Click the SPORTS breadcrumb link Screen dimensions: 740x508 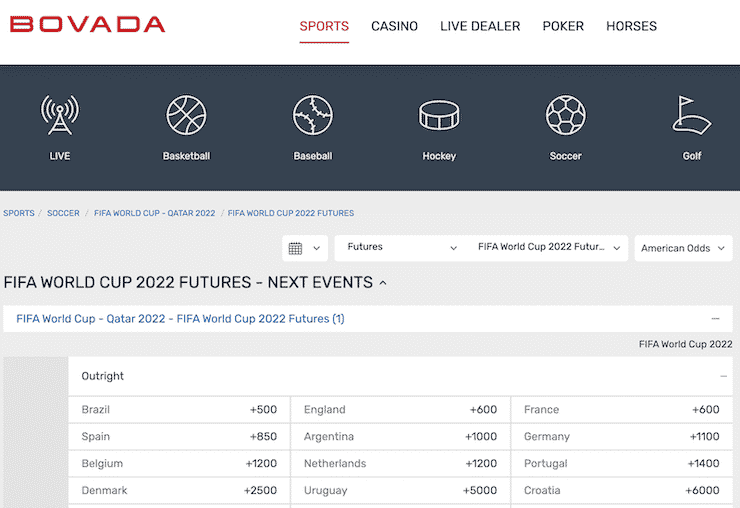click(x=19, y=213)
